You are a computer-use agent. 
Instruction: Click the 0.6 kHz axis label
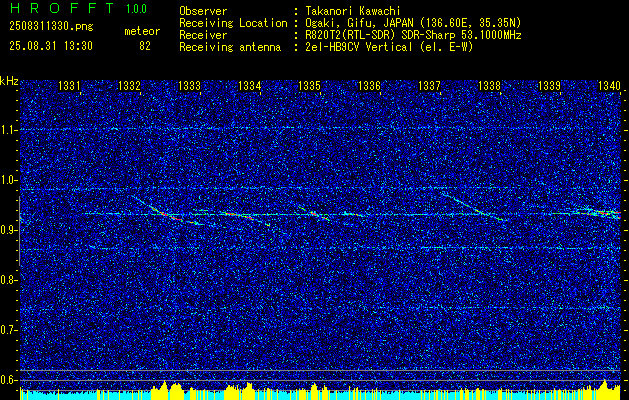click(x=8, y=380)
